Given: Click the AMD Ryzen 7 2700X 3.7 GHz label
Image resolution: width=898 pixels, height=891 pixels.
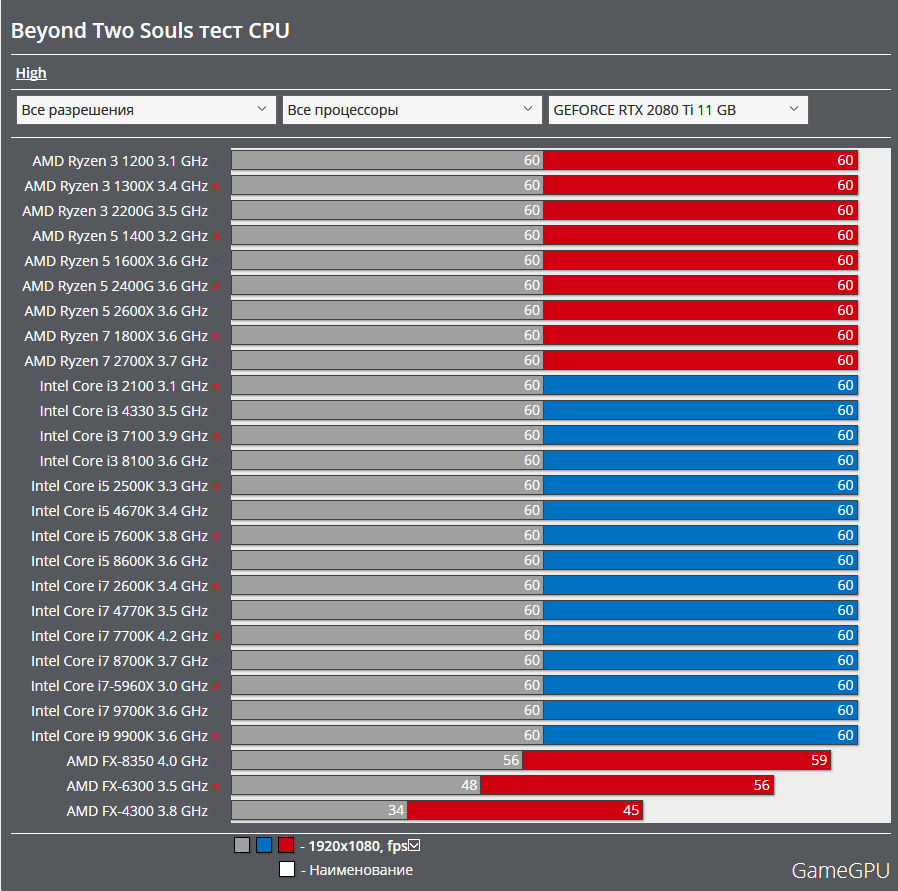Looking at the screenshot, I should (x=116, y=361).
